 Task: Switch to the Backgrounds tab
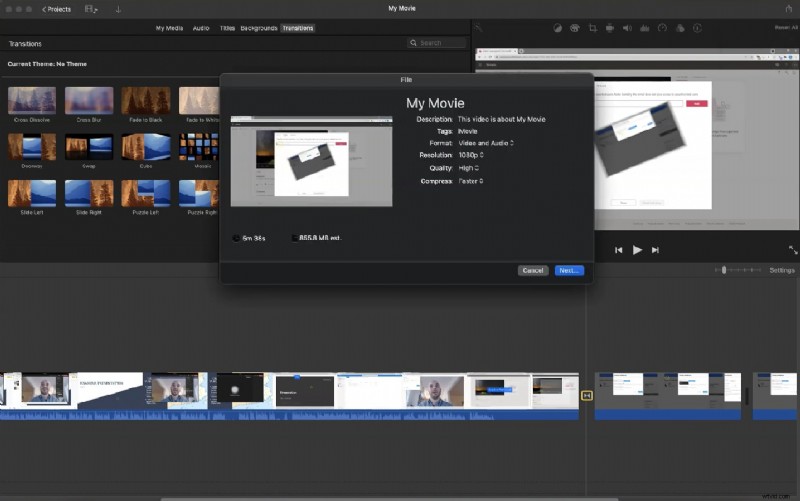point(259,28)
